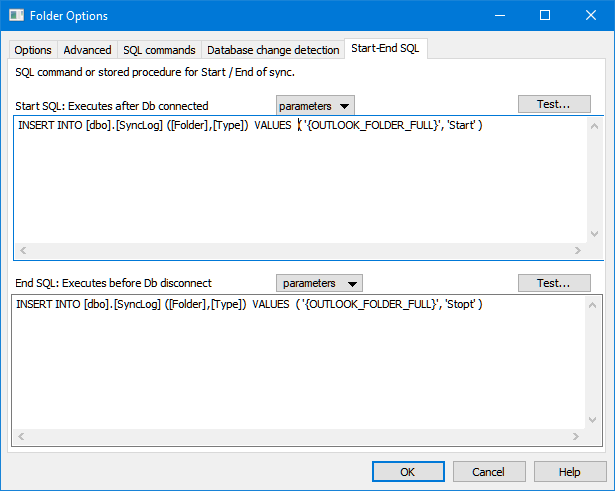Go to the SQL commands tab
615x491 pixels.
pos(159,50)
